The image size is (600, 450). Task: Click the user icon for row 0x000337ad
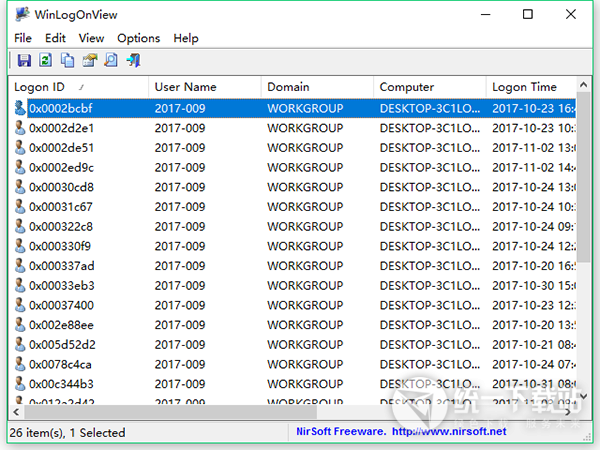click(20, 266)
